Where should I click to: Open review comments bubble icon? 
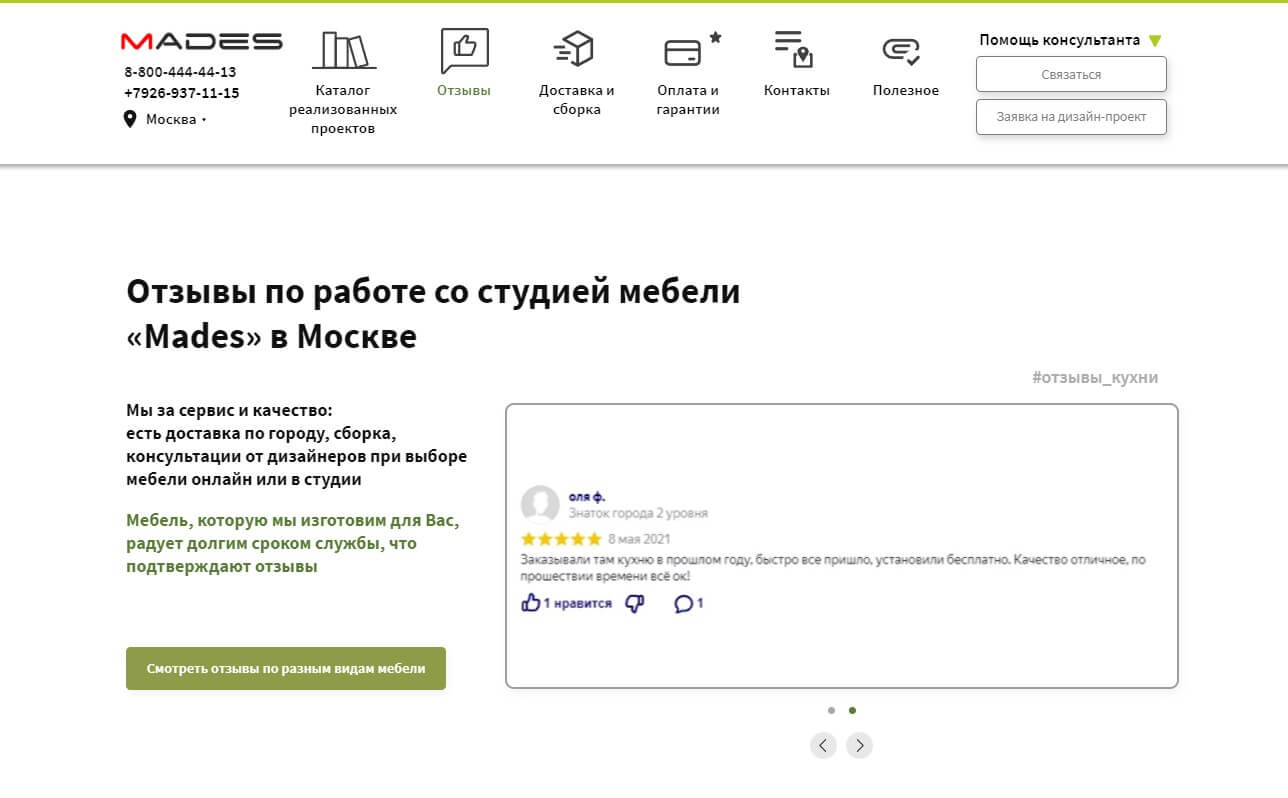tap(683, 604)
